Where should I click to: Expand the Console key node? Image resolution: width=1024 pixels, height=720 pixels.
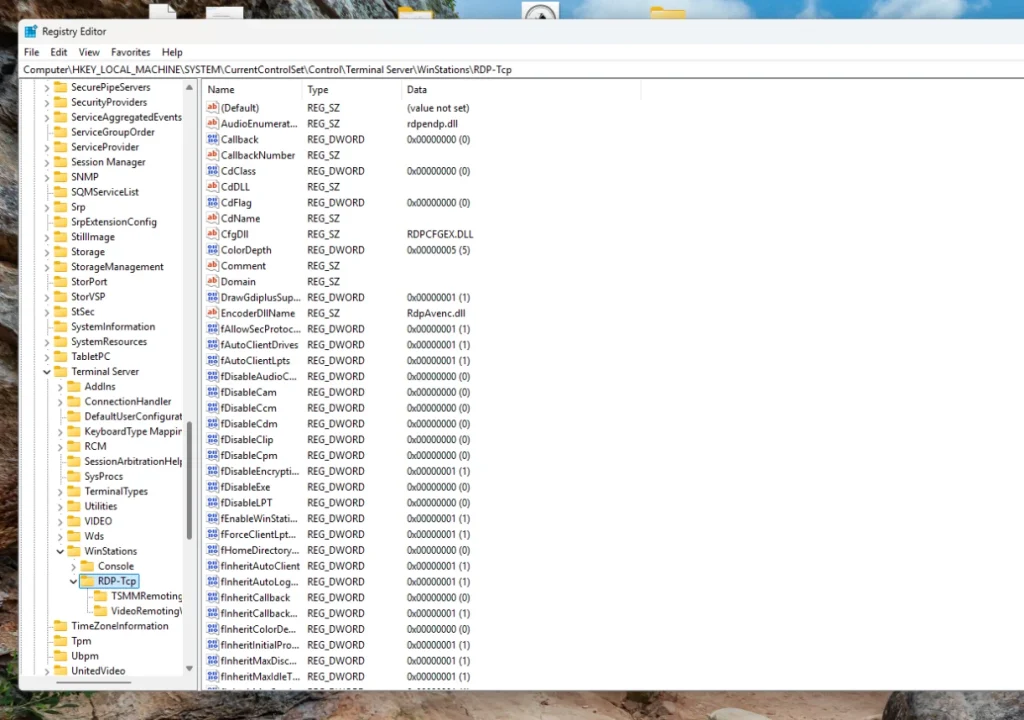(x=73, y=566)
